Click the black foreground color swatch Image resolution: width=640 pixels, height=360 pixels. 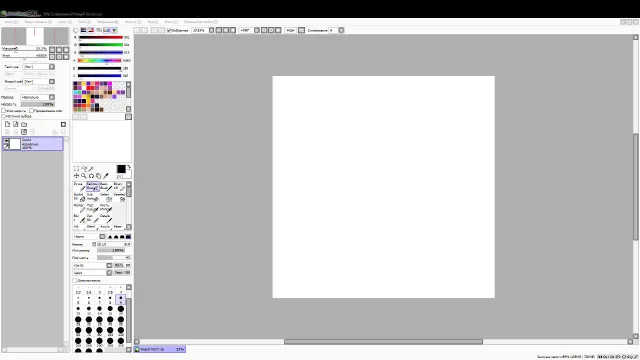coord(121,169)
